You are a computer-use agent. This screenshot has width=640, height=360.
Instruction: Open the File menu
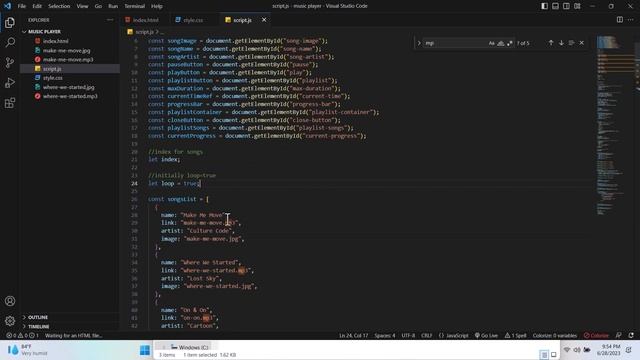22,6
